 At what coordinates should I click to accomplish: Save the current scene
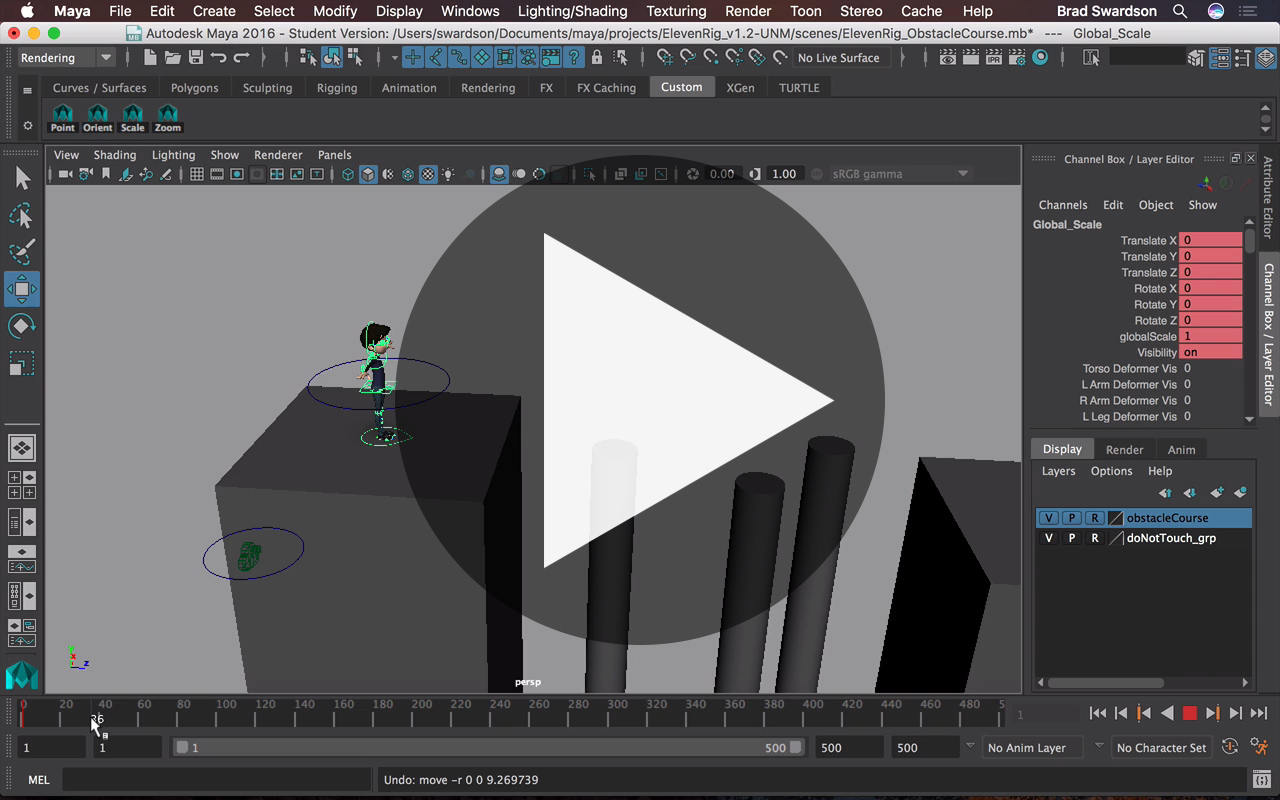(x=195, y=58)
